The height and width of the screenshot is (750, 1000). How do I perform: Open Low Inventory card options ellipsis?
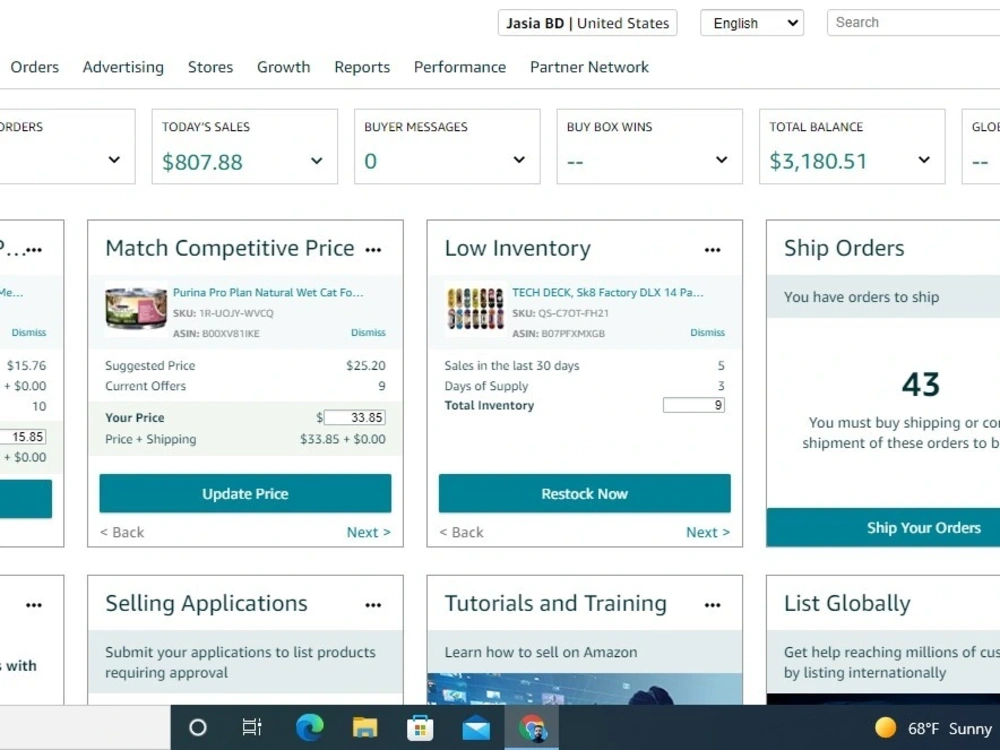coord(712,250)
